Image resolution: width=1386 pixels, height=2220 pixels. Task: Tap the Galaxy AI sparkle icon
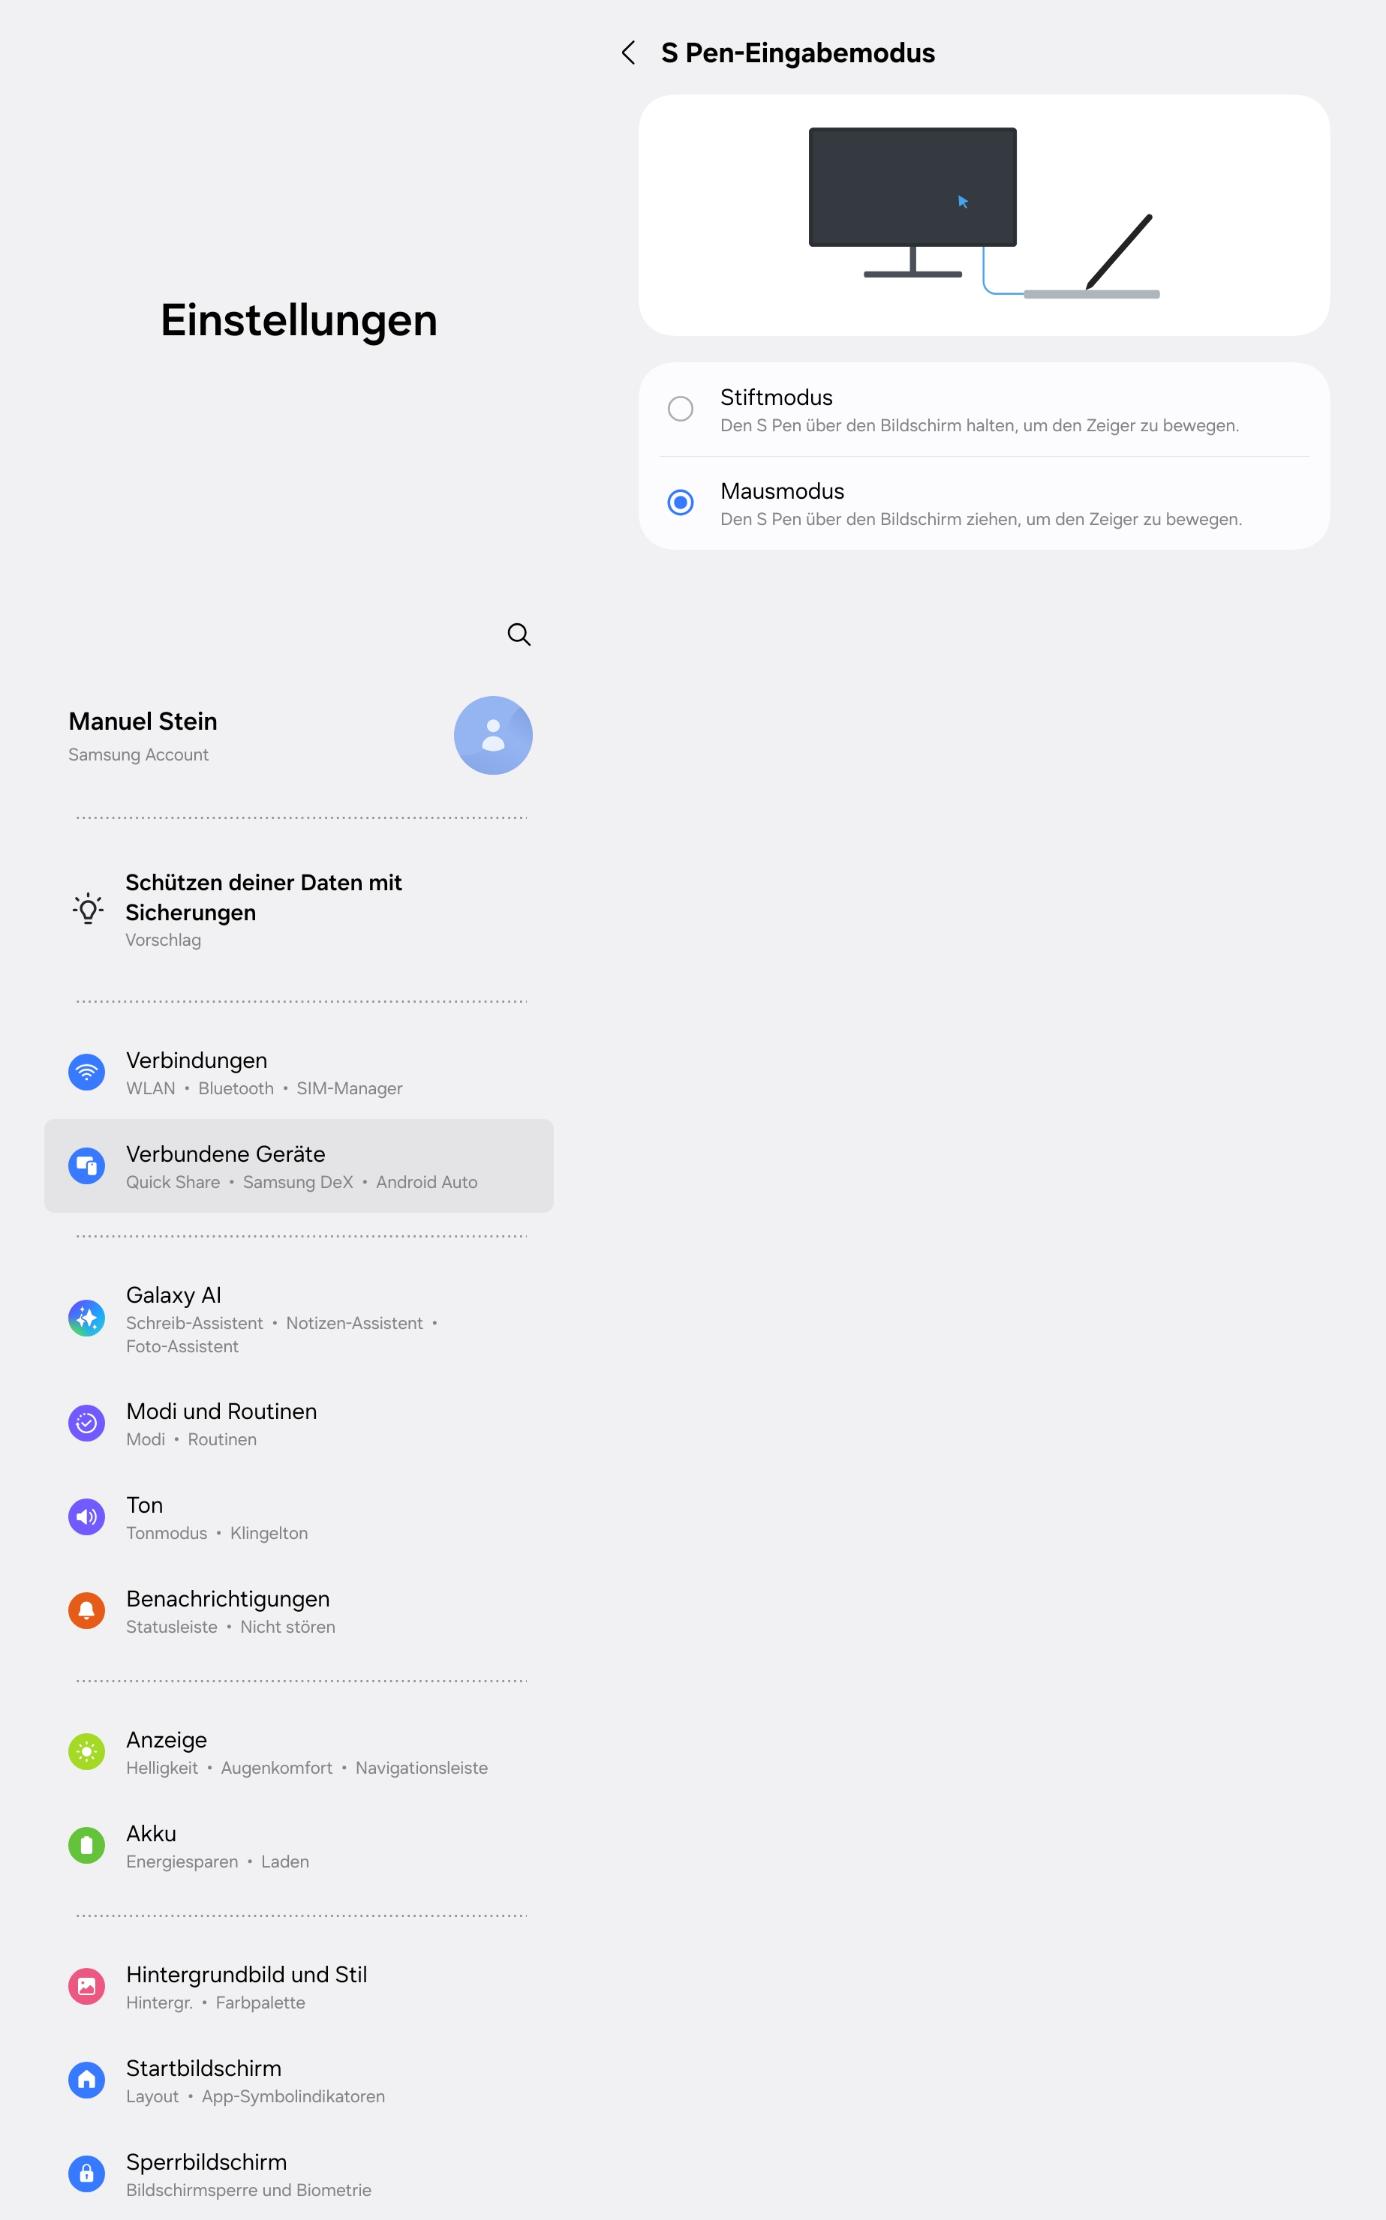click(x=87, y=1318)
